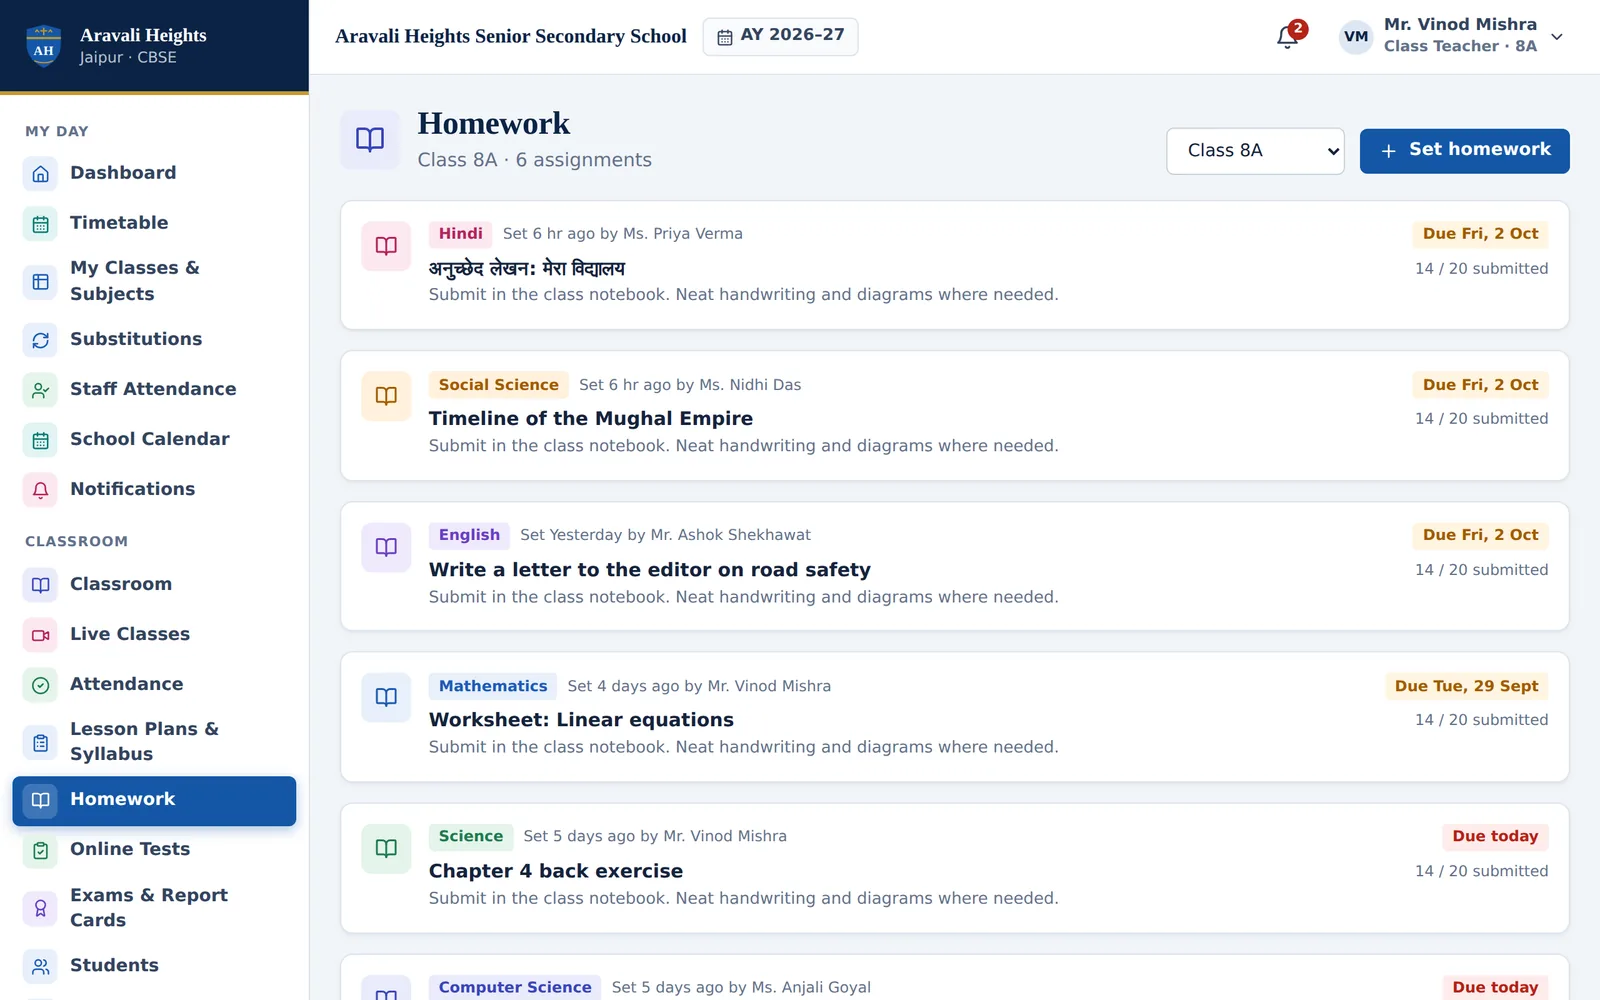This screenshot has width=1600, height=1000.
Task: Click the Staff Attendance icon
Action: click(x=40, y=389)
